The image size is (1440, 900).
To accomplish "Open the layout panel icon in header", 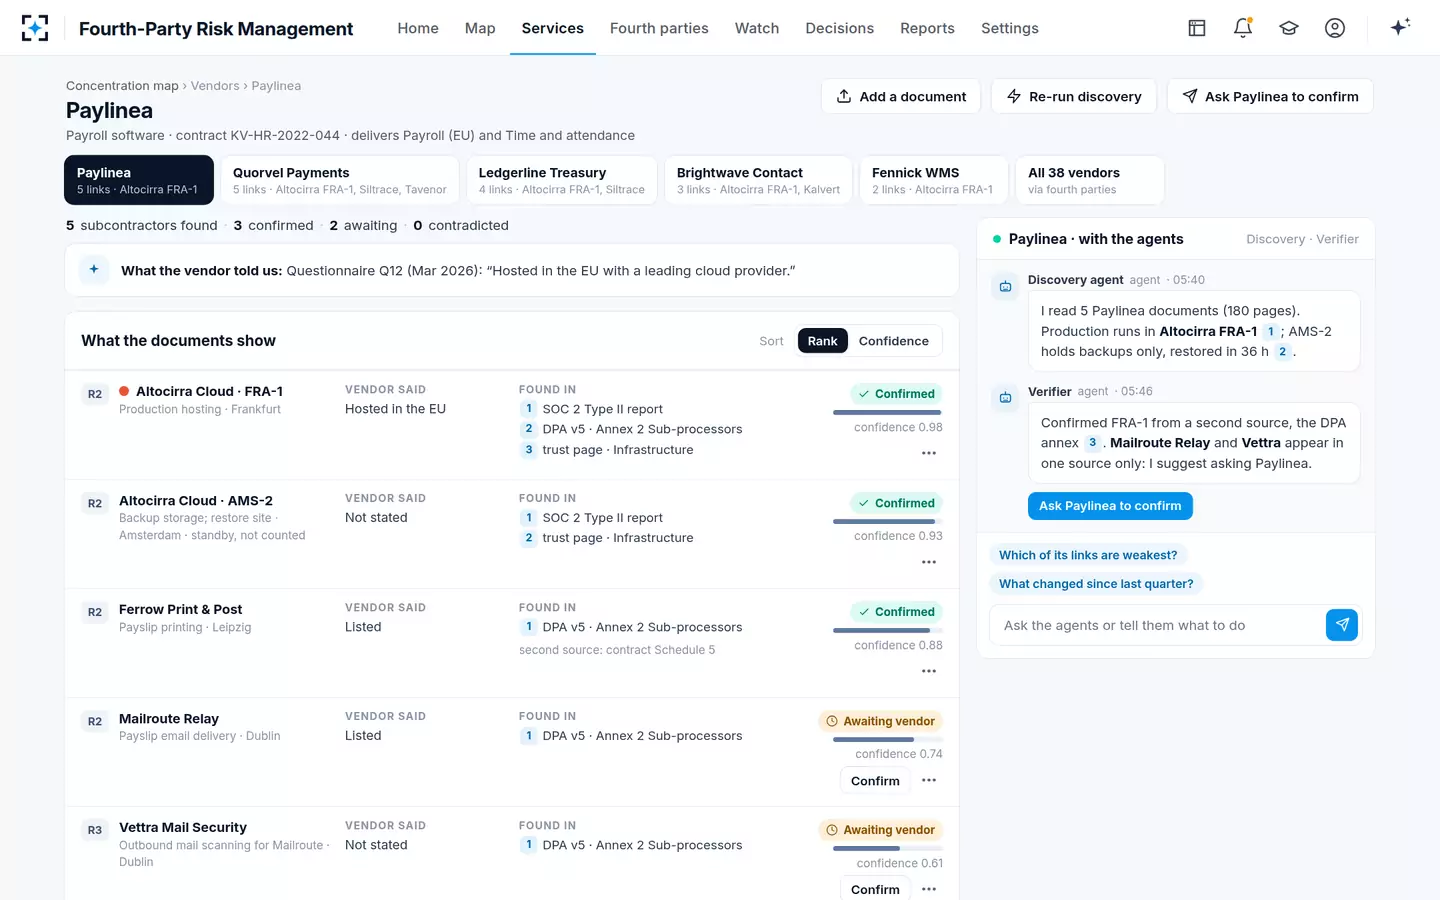I will click(x=1197, y=28).
